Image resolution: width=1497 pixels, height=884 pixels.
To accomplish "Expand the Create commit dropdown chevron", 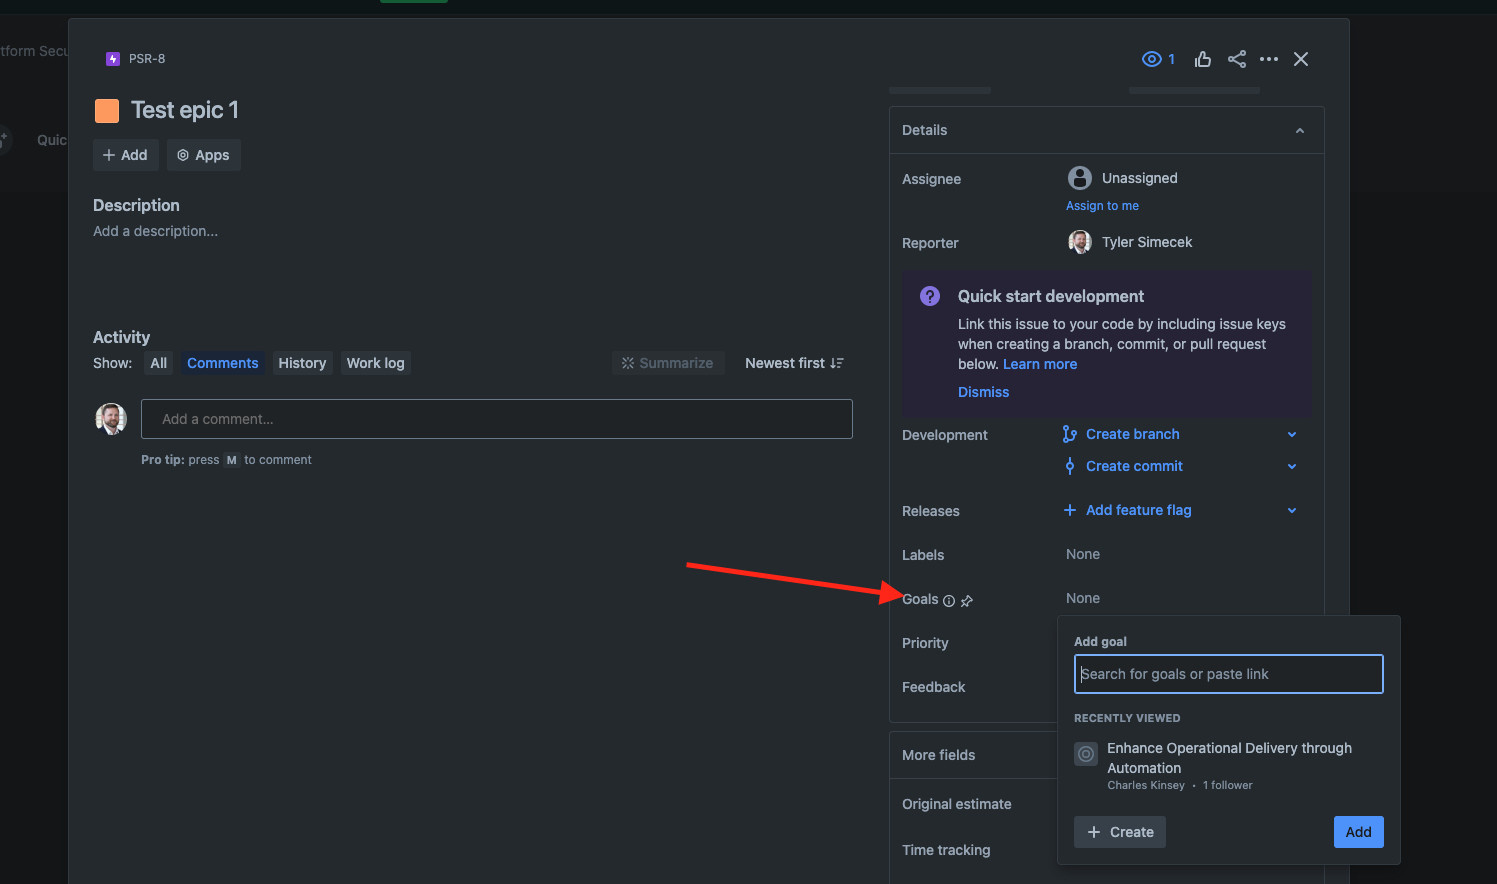I will [x=1291, y=466].
